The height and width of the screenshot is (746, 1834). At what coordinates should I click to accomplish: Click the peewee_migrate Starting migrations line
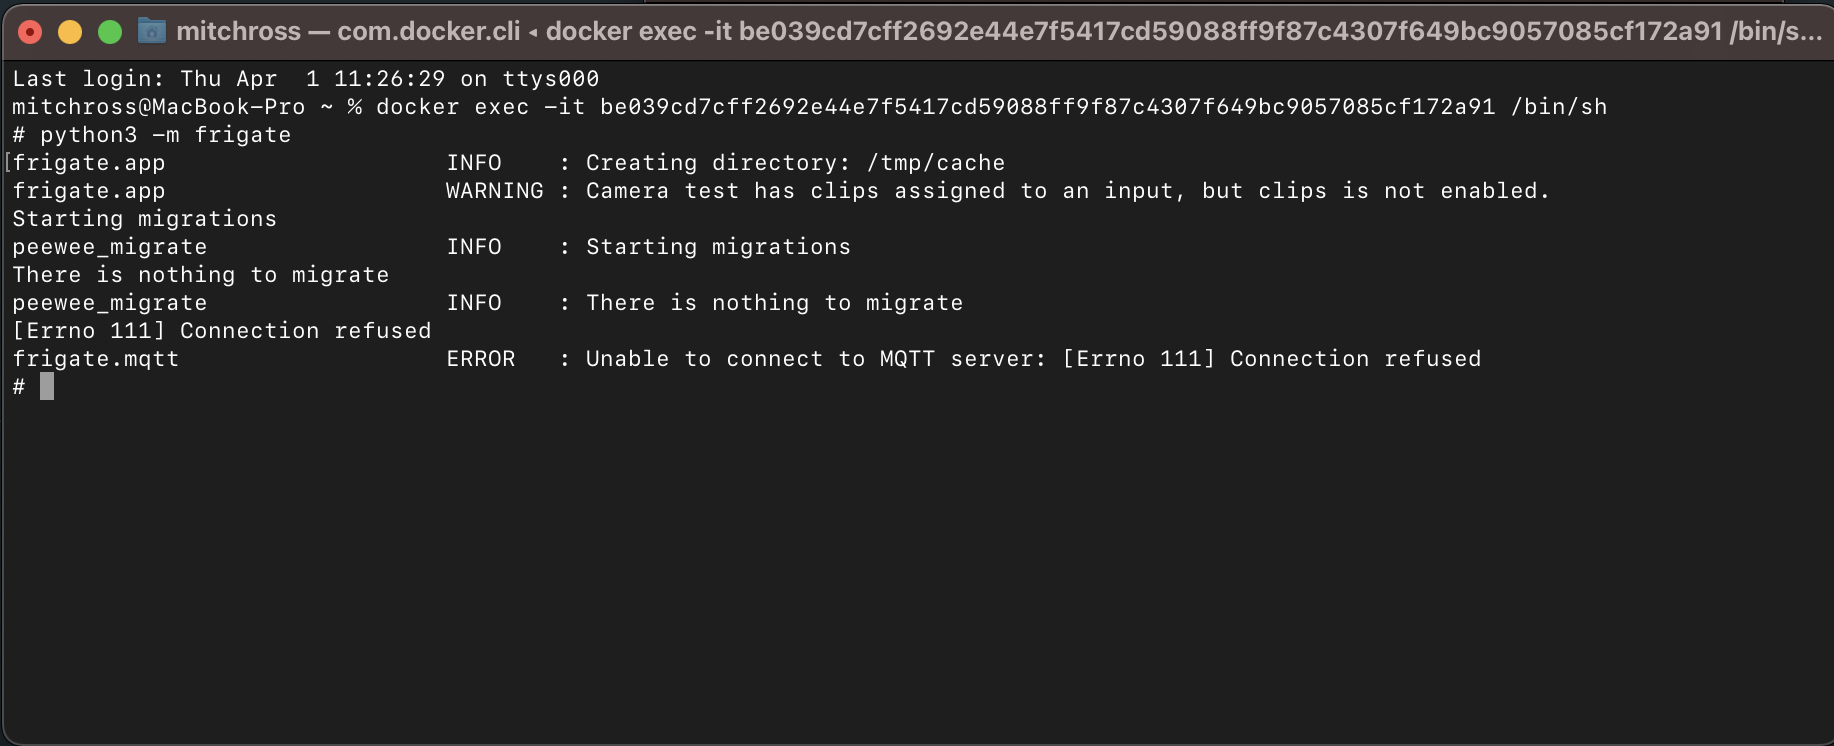[430, 246]
